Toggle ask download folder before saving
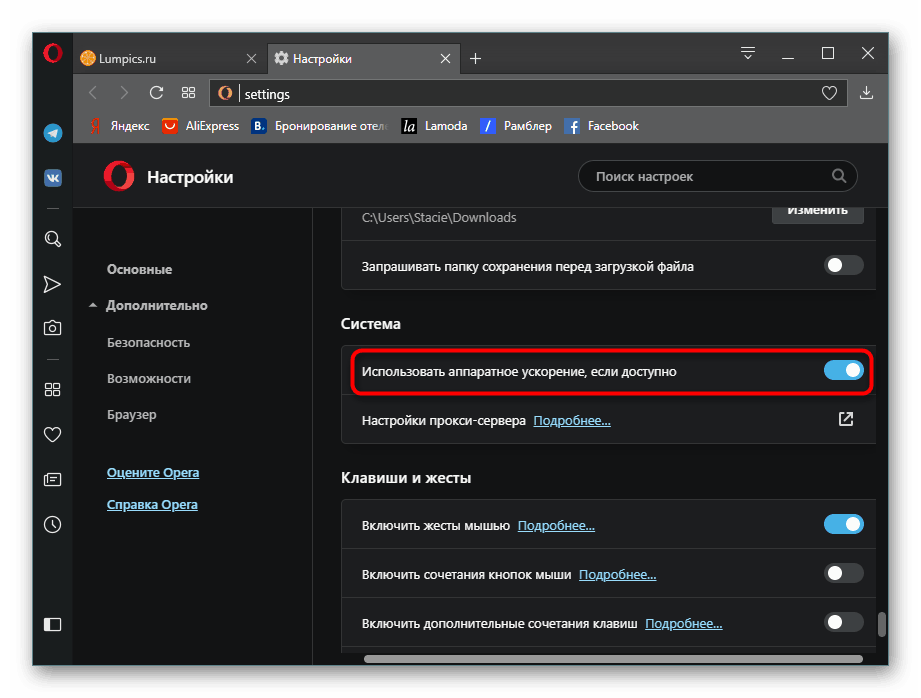Image resolution: width=921 pixels, height=698 pixels. pyautogui.click(x=843, y=266)
